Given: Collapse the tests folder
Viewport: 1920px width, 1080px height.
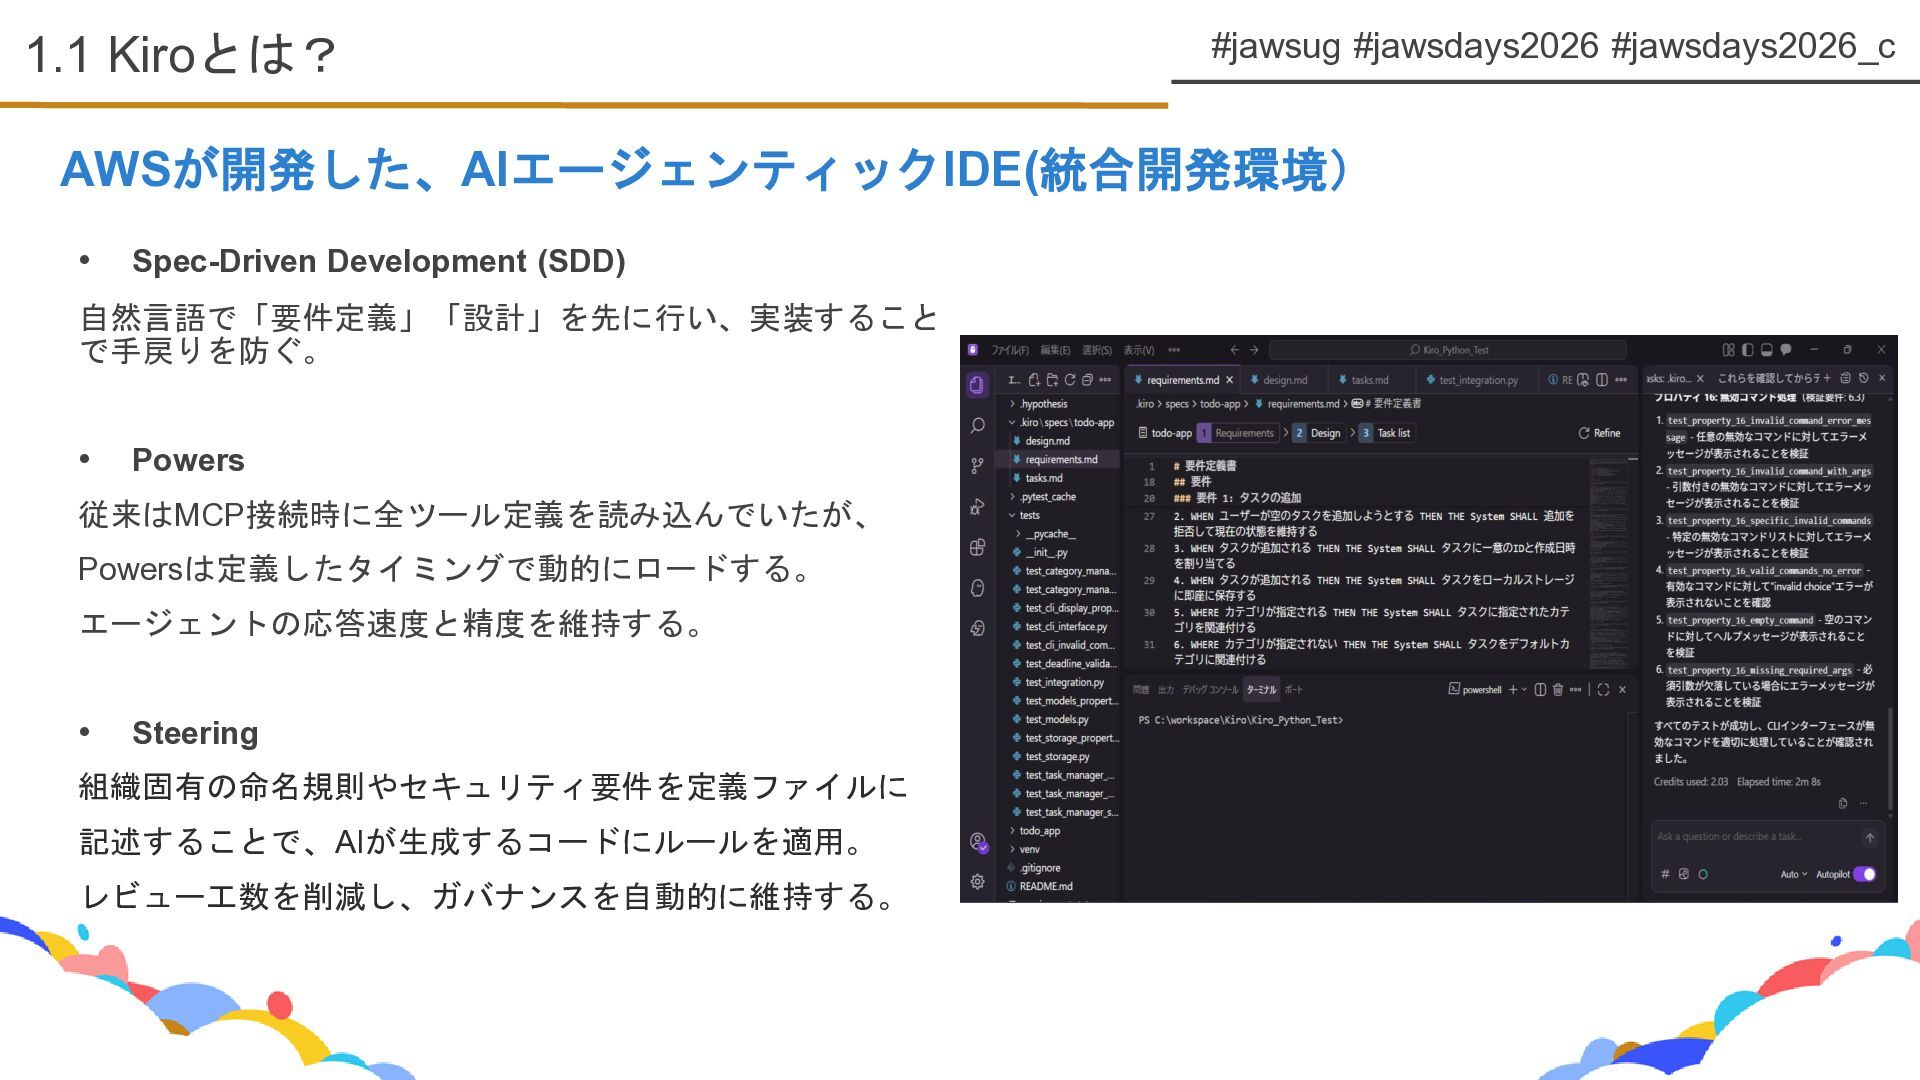Looking at the screenshot, I should pos(1029,515).
